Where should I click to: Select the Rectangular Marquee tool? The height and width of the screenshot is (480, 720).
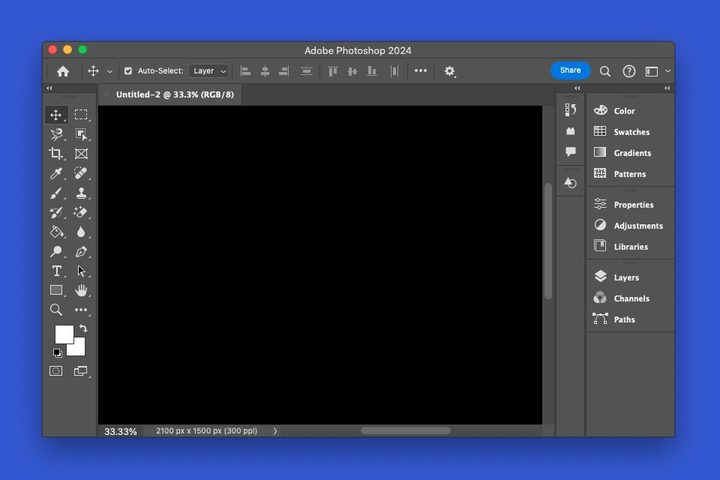click(x=81, y=114)
